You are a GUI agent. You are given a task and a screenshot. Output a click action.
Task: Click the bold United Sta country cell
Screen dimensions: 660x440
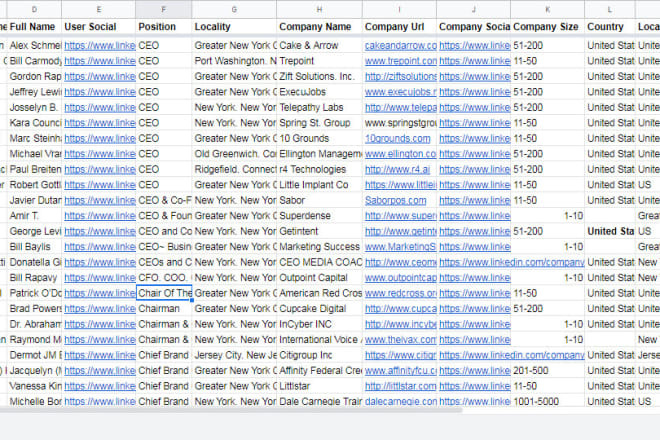coord(610,232)
